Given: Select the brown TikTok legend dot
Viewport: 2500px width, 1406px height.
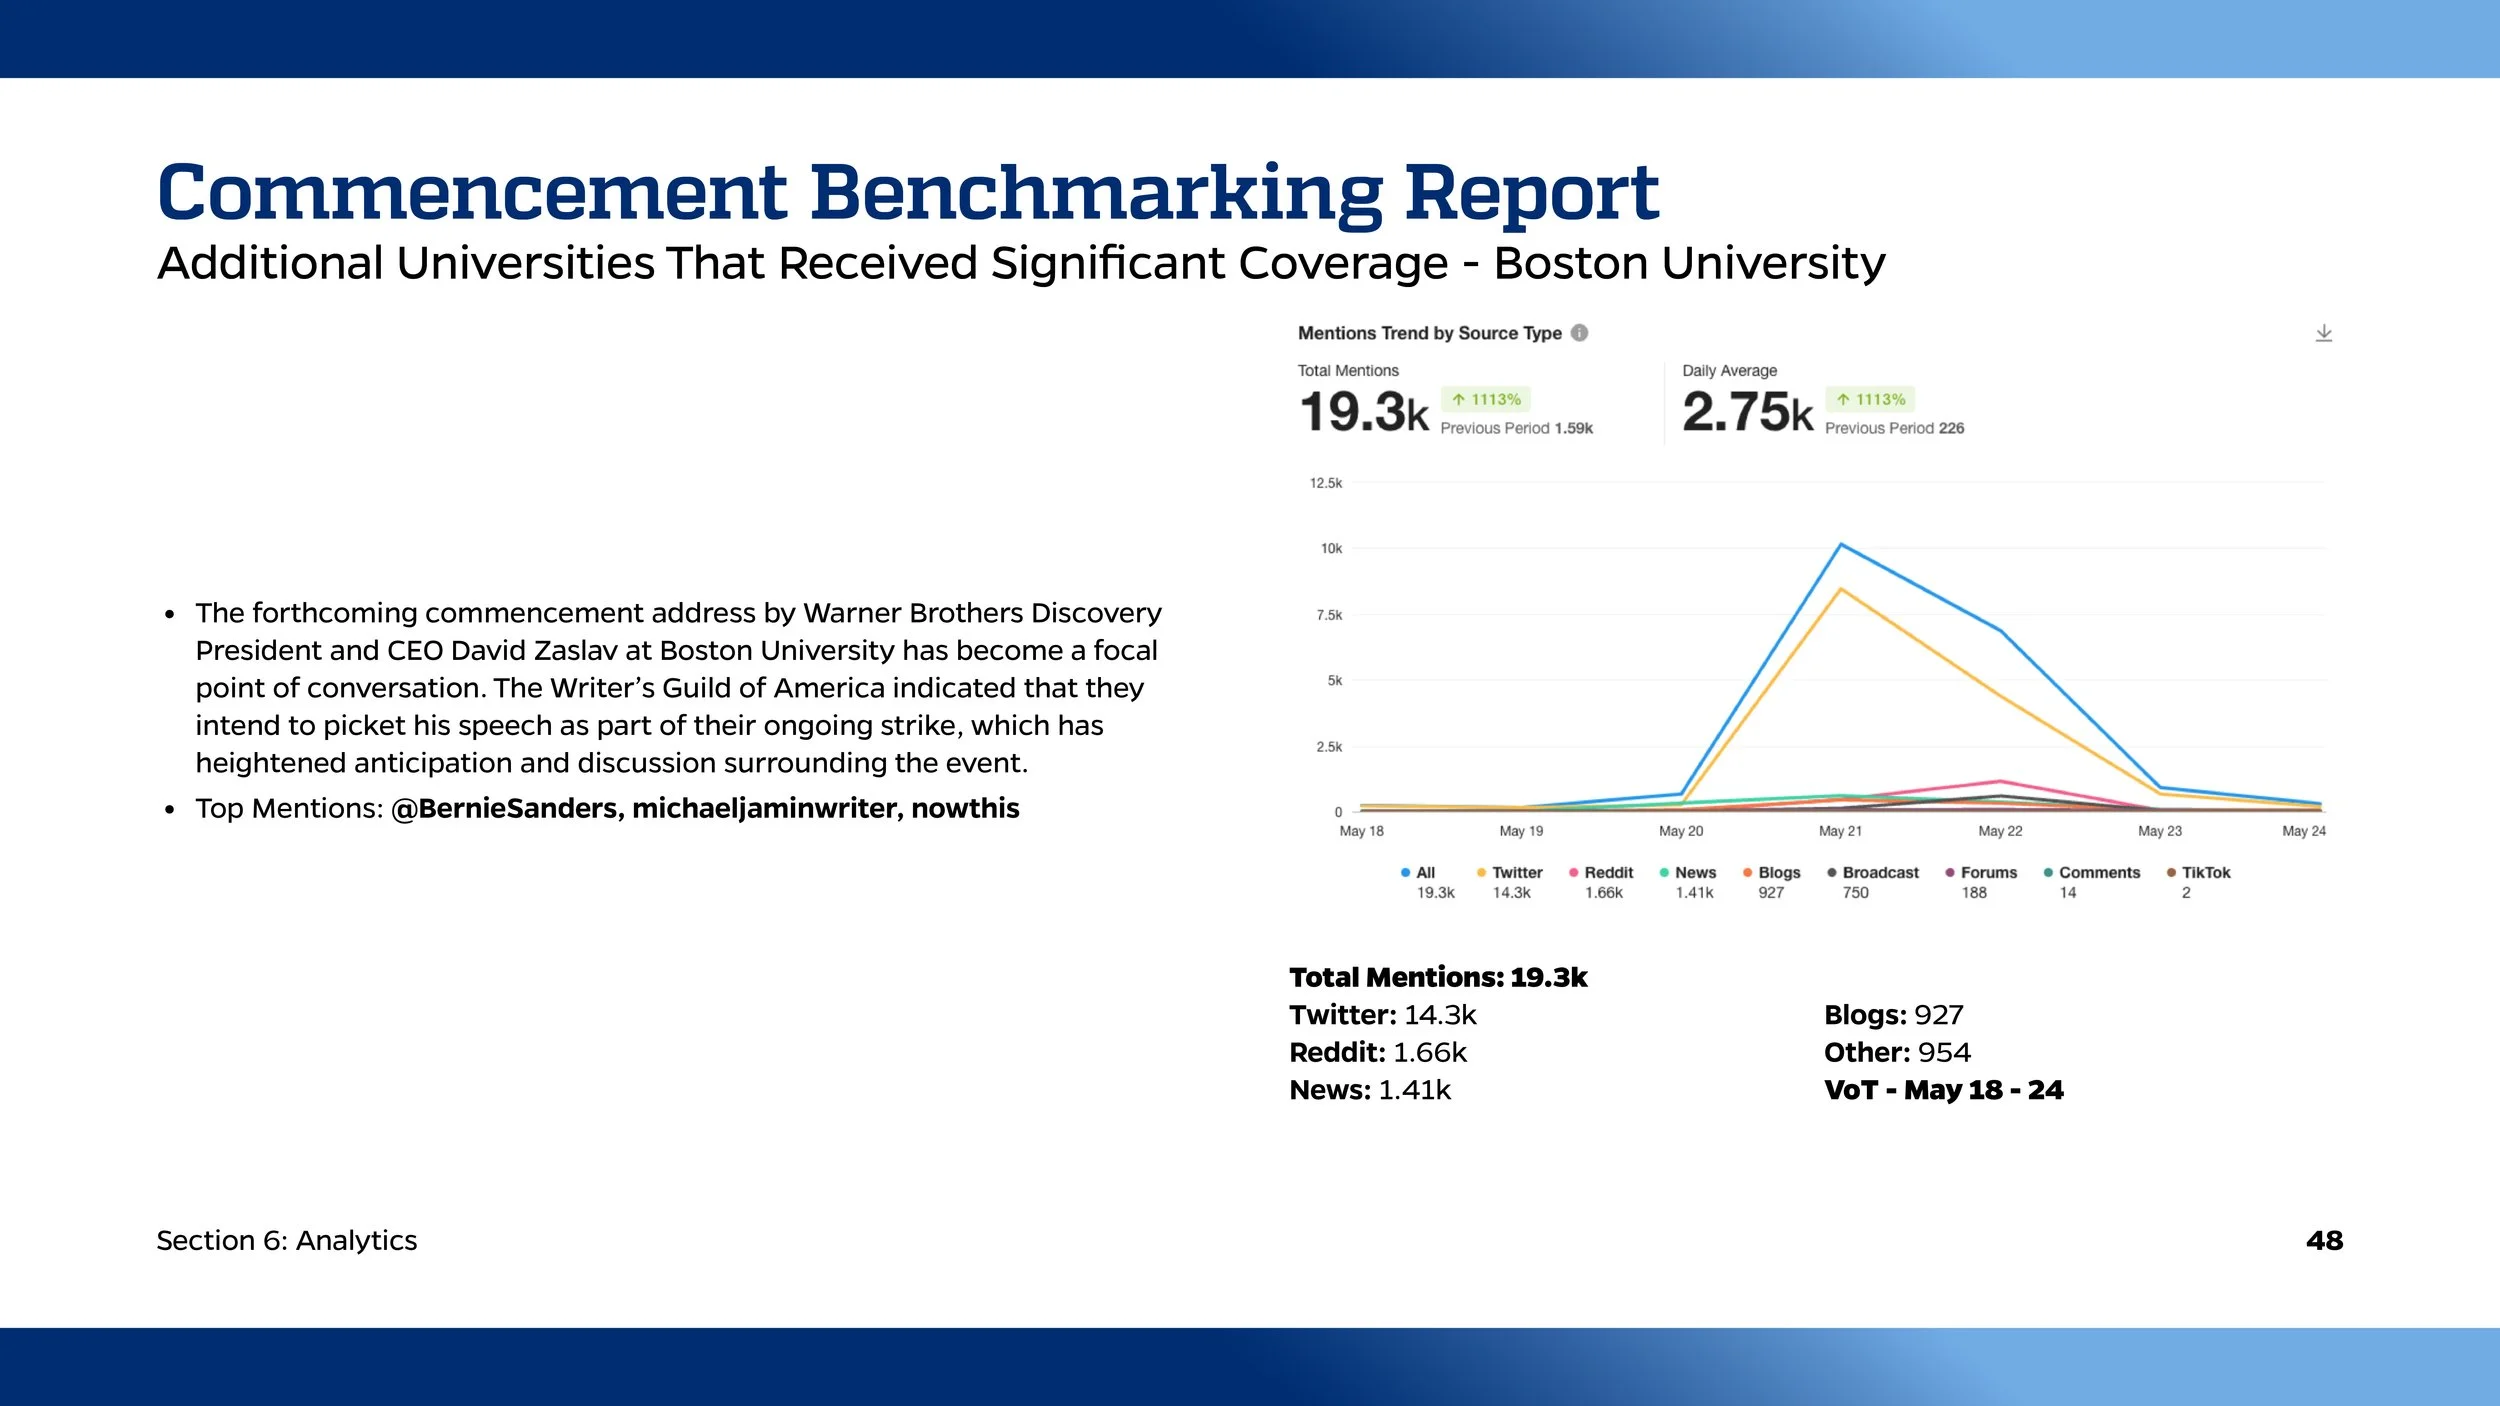Looking at the screenshot, I should tap(2170, 871).
